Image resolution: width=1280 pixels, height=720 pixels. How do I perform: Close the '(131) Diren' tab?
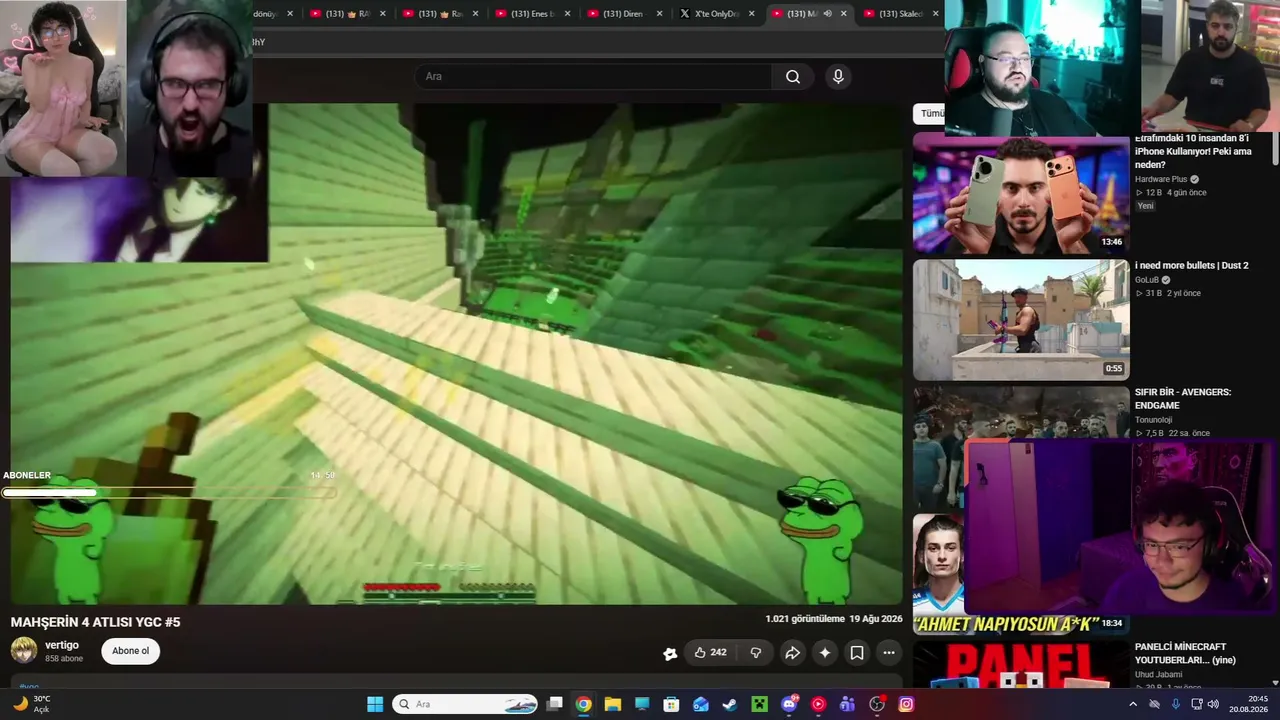point(659,14)
